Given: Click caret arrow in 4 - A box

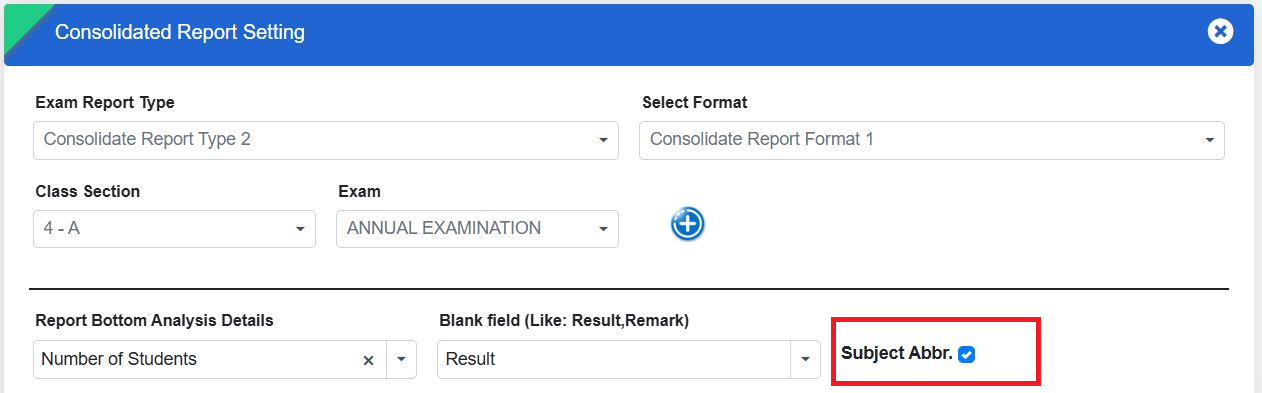Looking at the screenshot, I should click(x=300, y=229).
